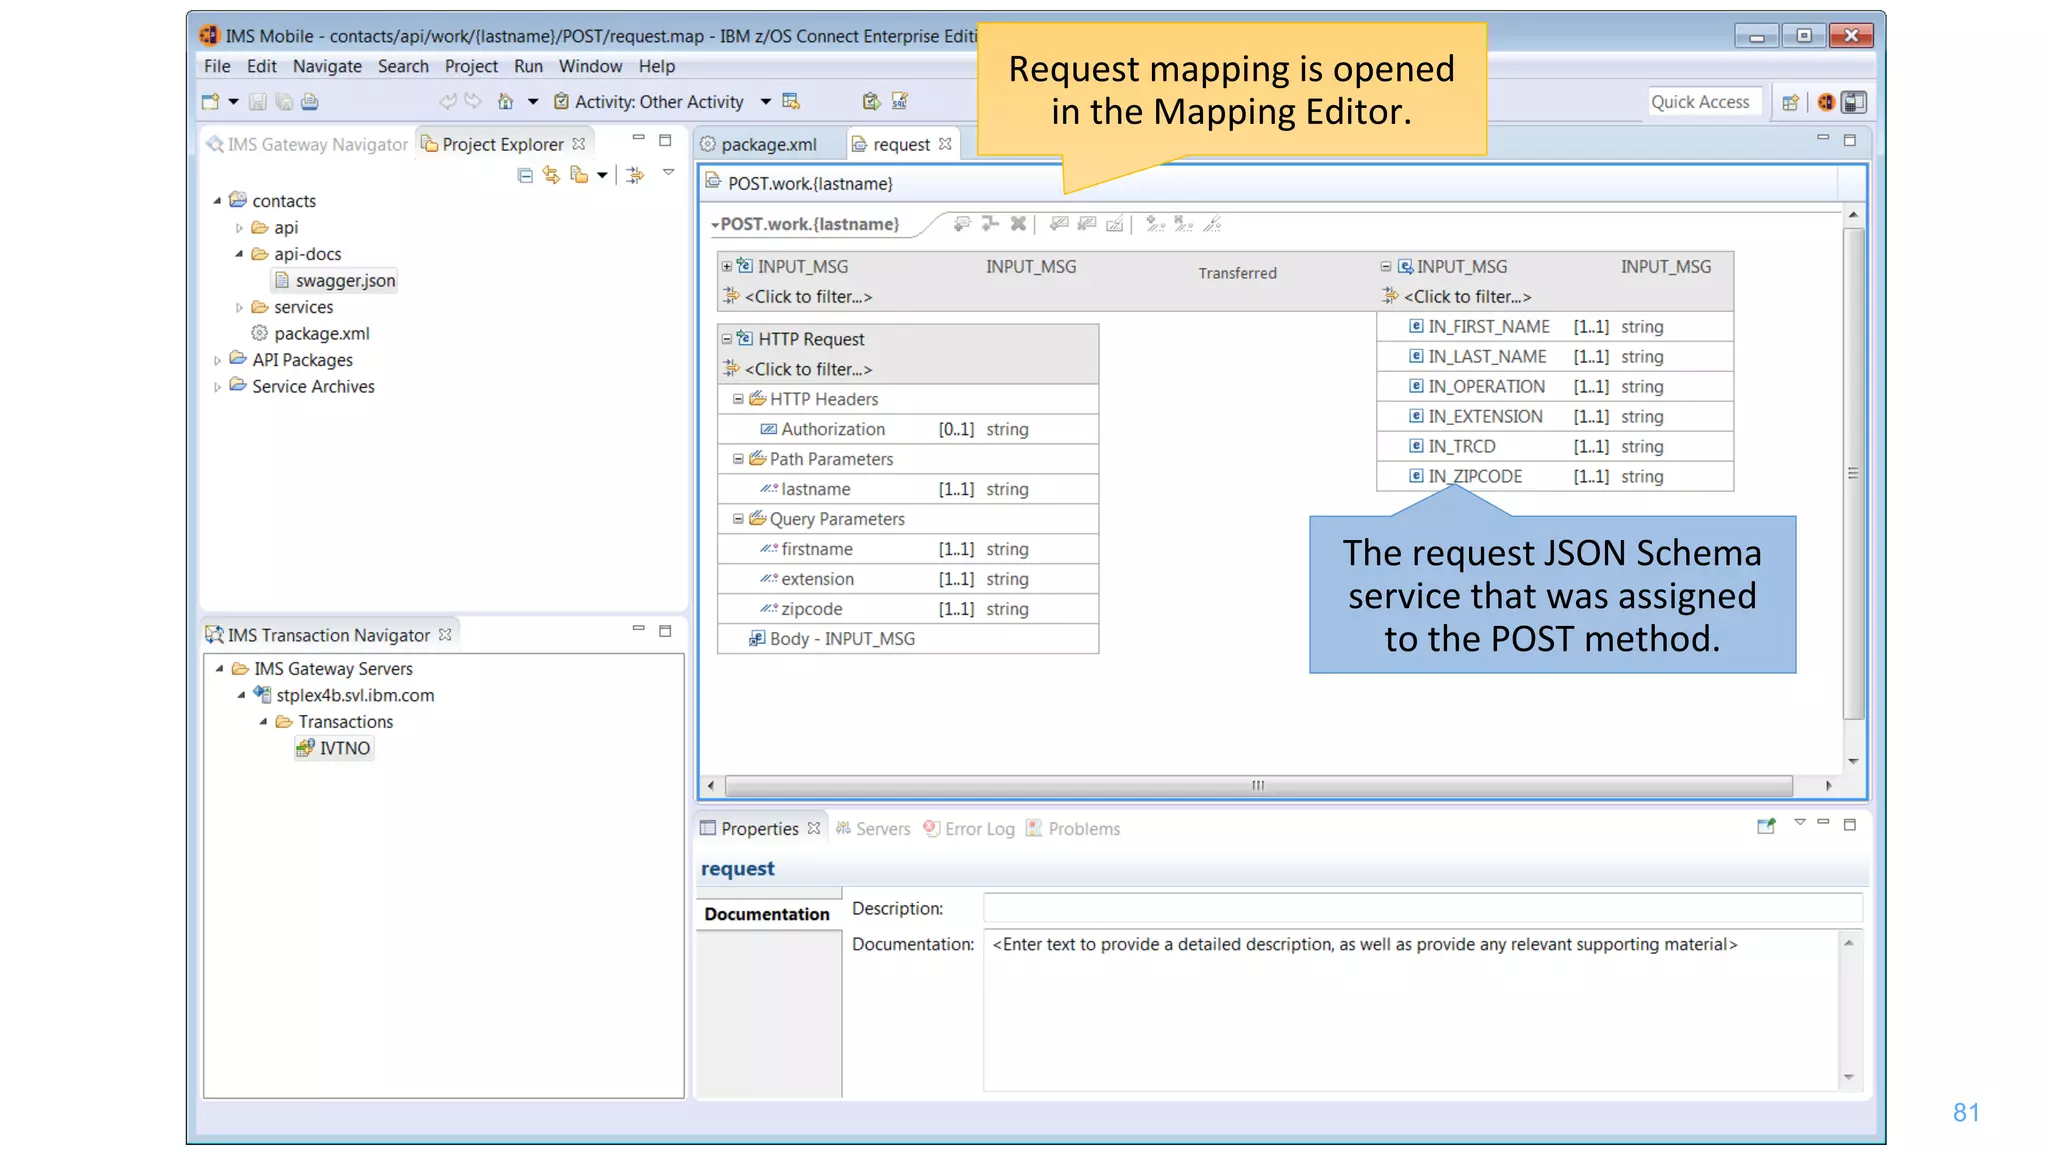Screen dimensions: 2048x1152
Task: Click the Home icon in the toolbar
Action: [x=506, y=101]
